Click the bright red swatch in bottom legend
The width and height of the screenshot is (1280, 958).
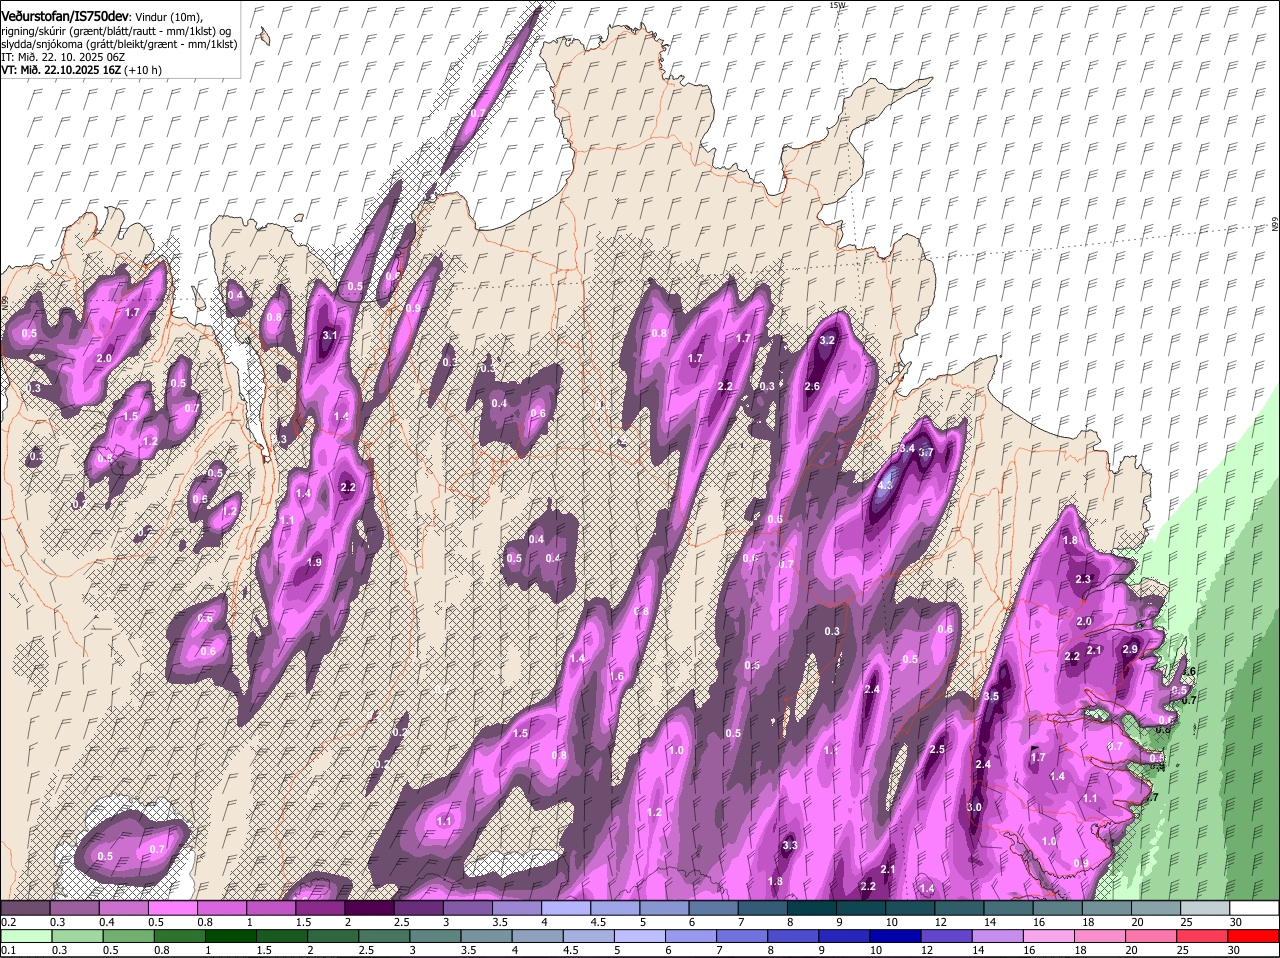tap(1255, 936)
